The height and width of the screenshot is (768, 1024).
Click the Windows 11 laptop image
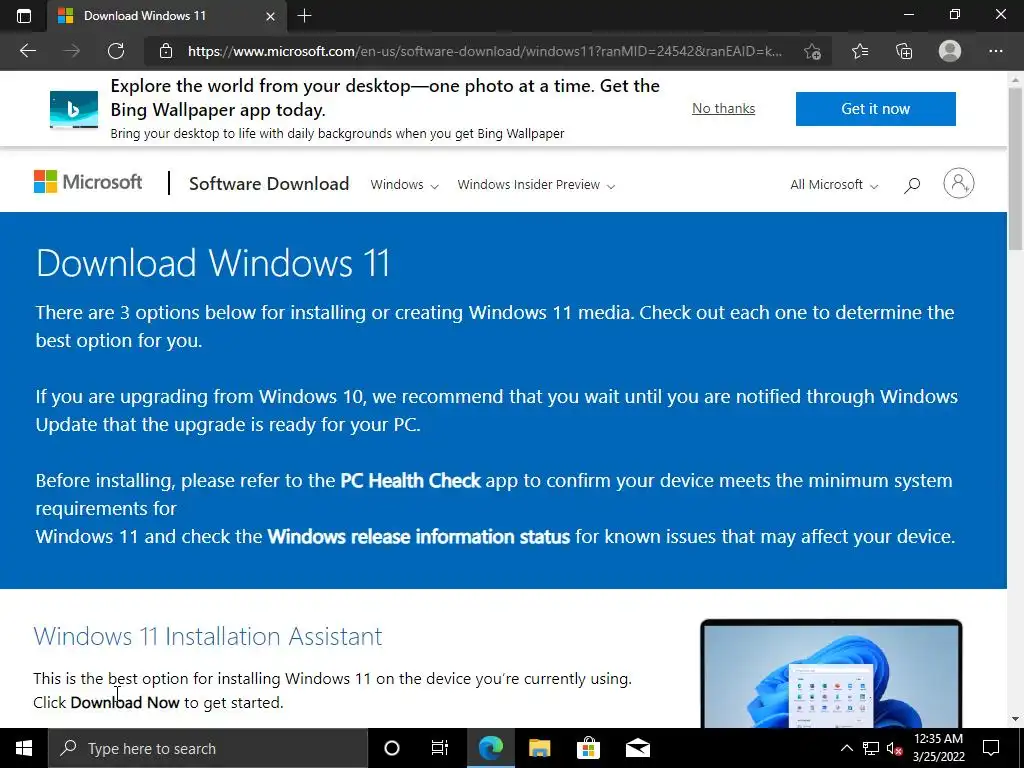(831, 674)
